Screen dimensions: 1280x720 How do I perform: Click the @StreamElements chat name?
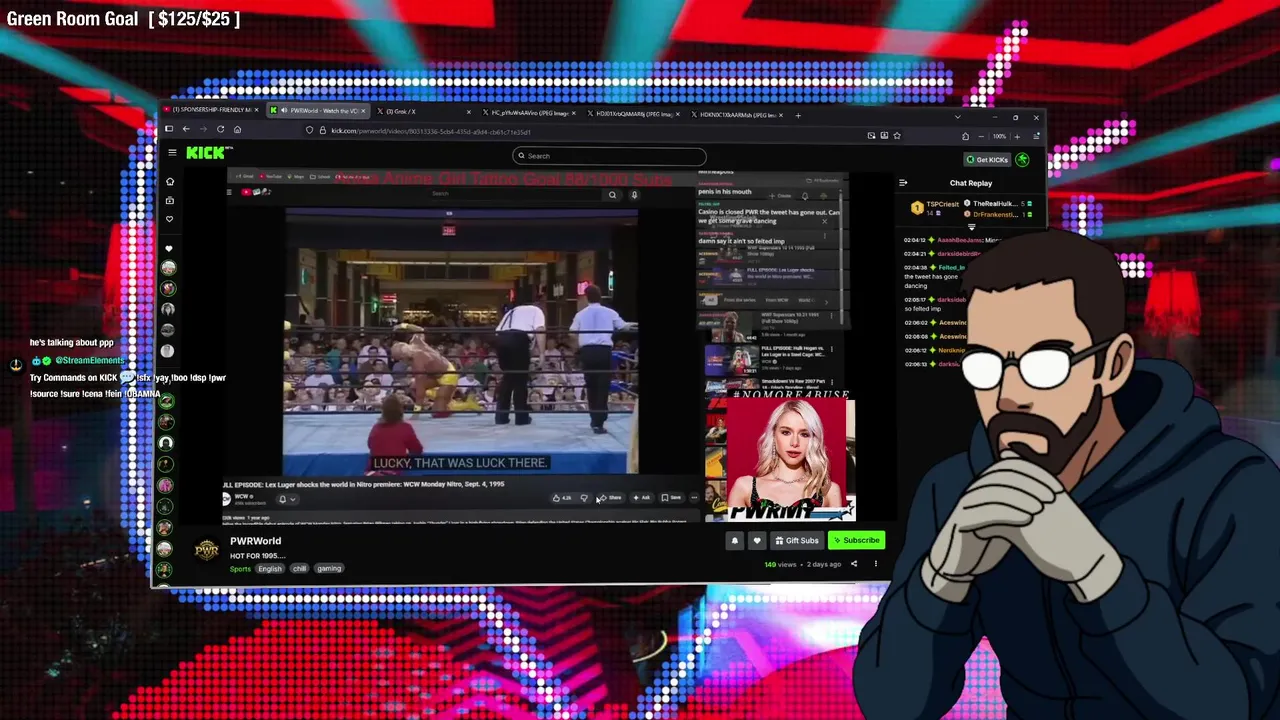point(89,360)
